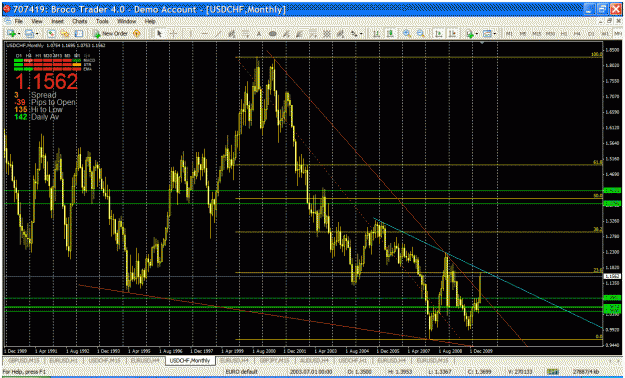Switch to M30 timeframe
Screen dimensions: 625x378
550,34
